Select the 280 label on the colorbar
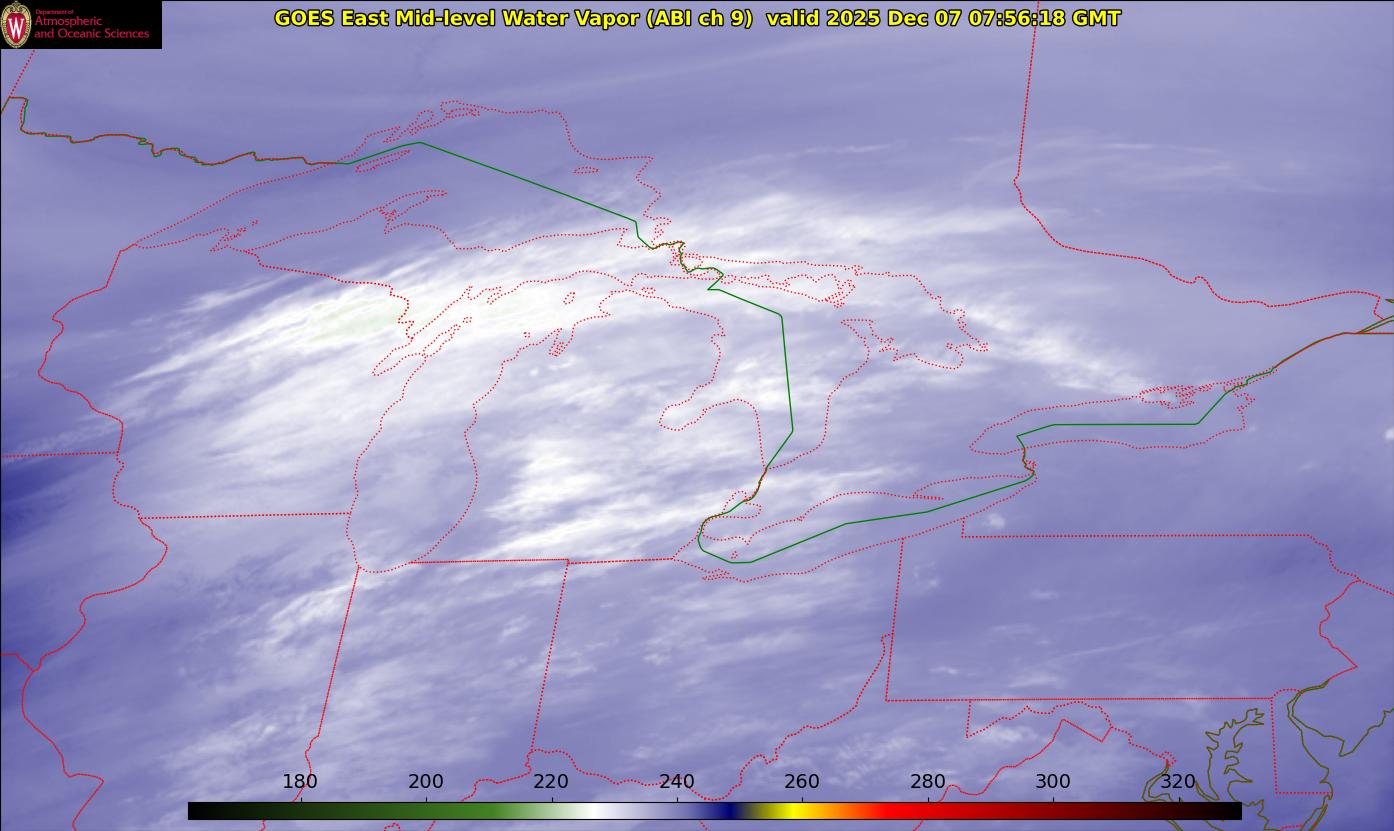This screenshot has height=831, width=1394. coord(928,781)
